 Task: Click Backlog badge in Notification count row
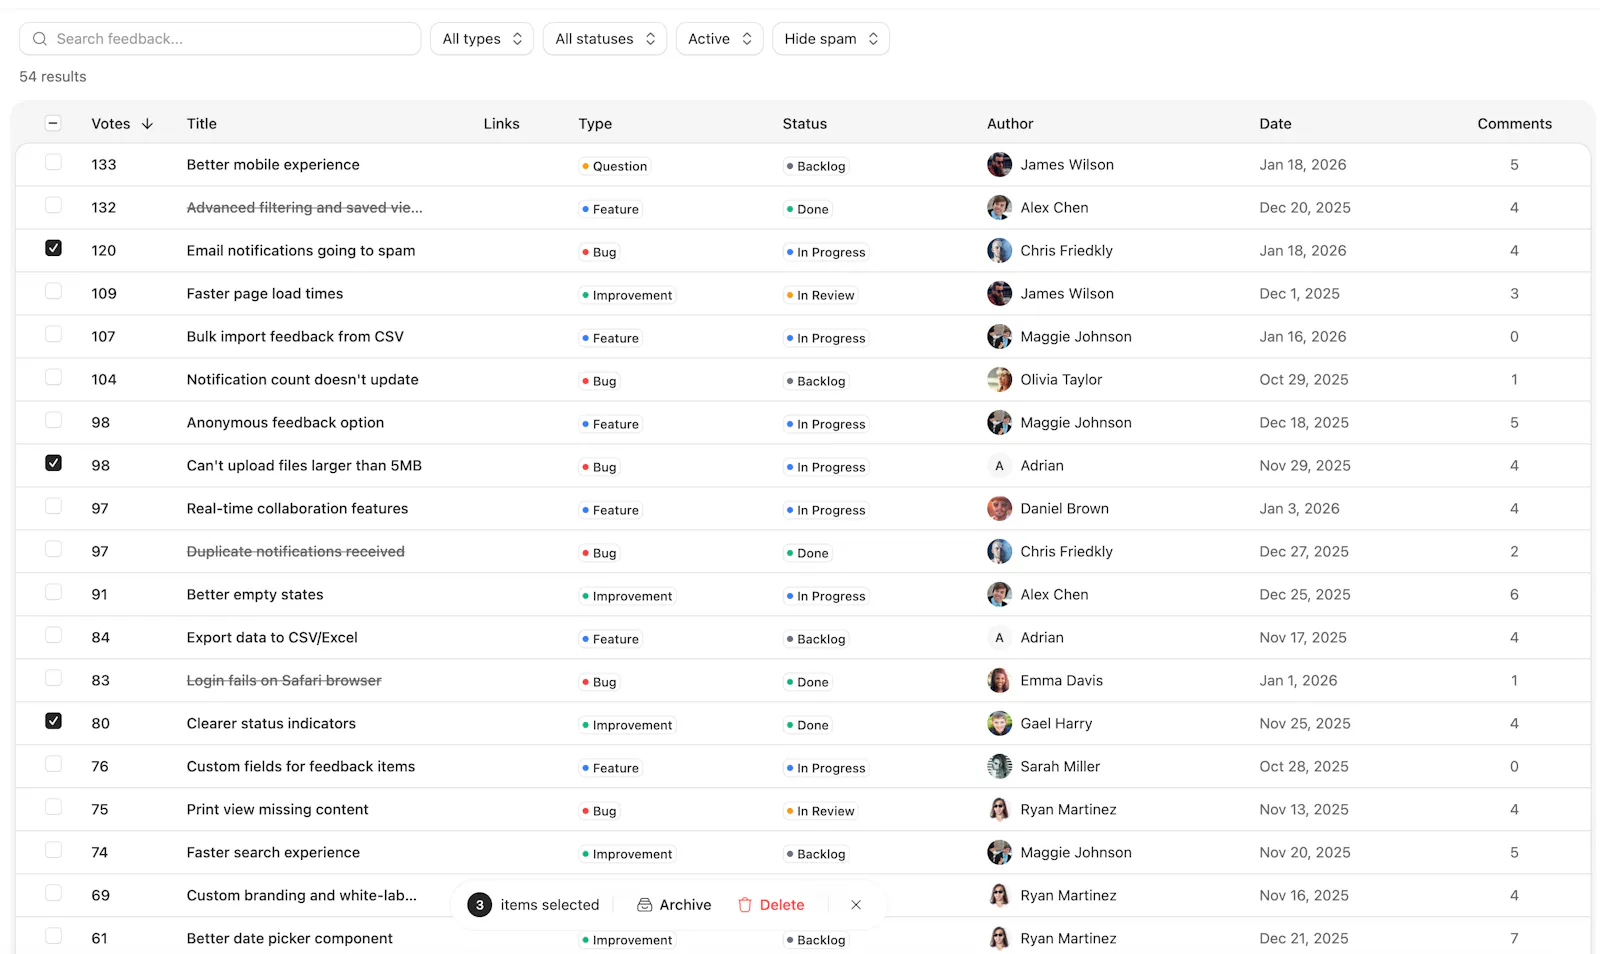[x=816, y=381]
